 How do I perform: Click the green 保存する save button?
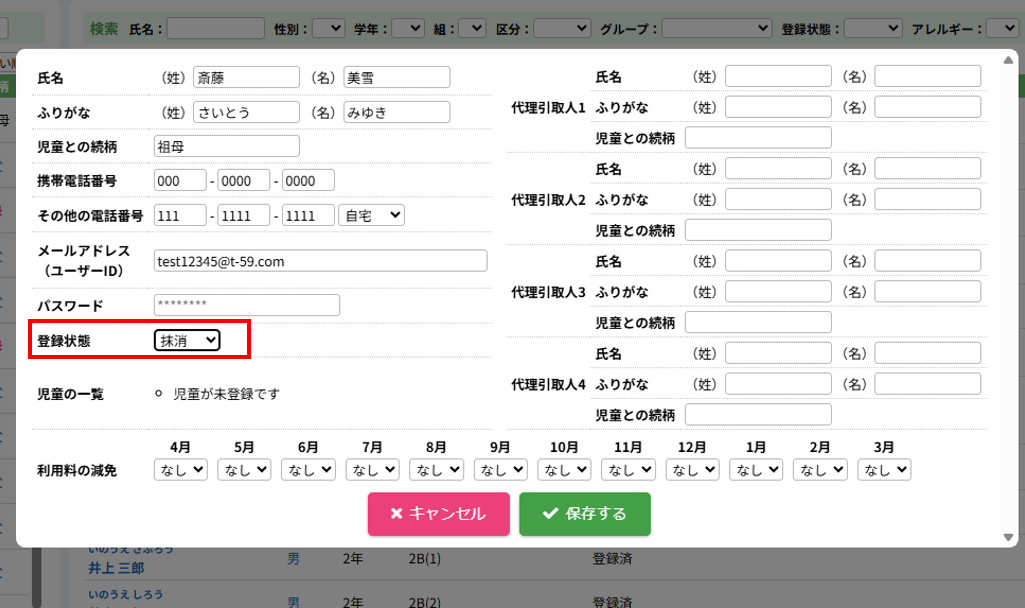(x=584, y=514)
